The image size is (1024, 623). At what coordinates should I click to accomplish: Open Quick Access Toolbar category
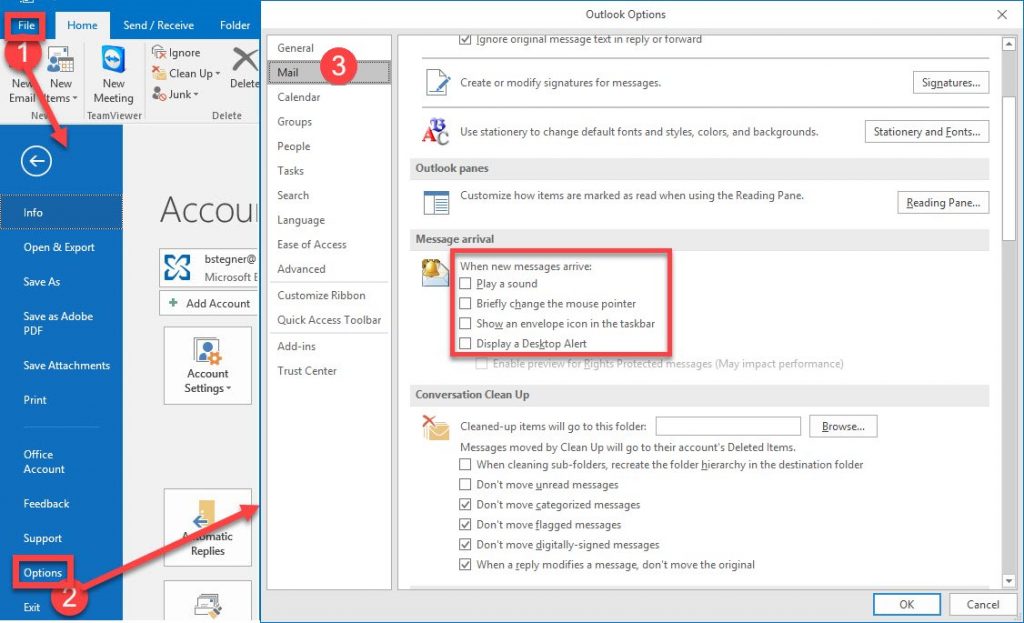pos(329,320)
